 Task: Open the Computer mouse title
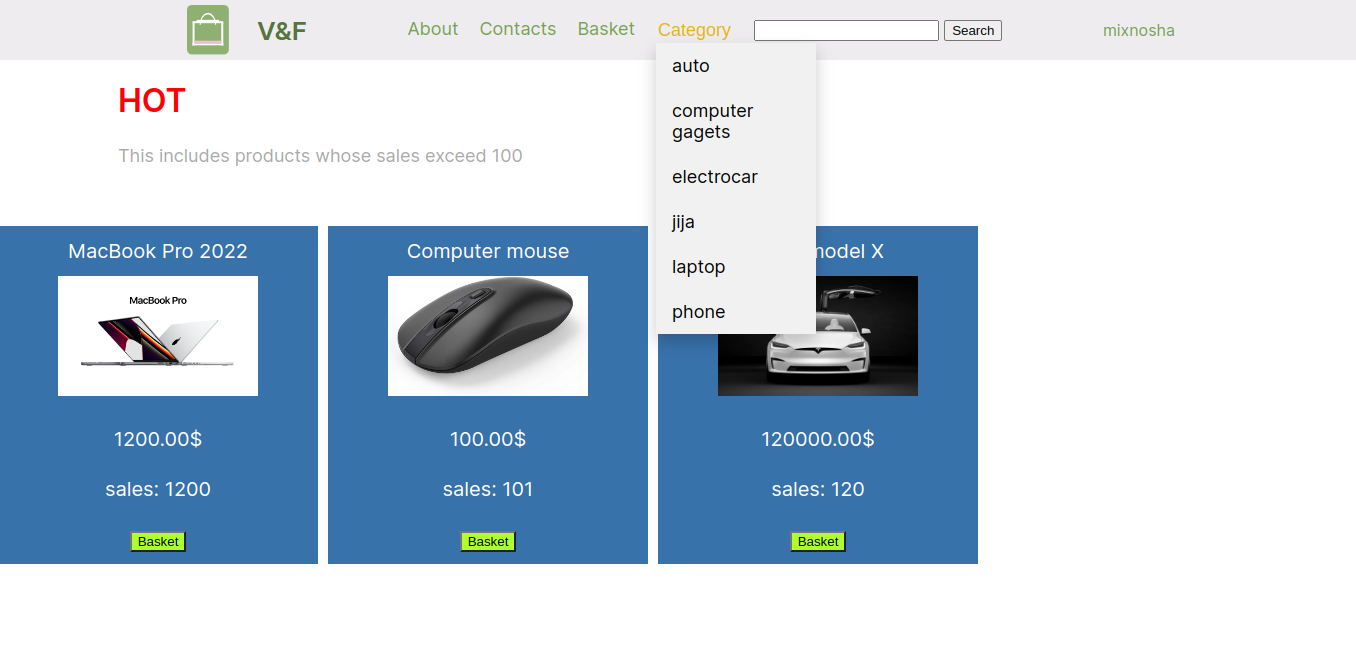coord(488,251)
